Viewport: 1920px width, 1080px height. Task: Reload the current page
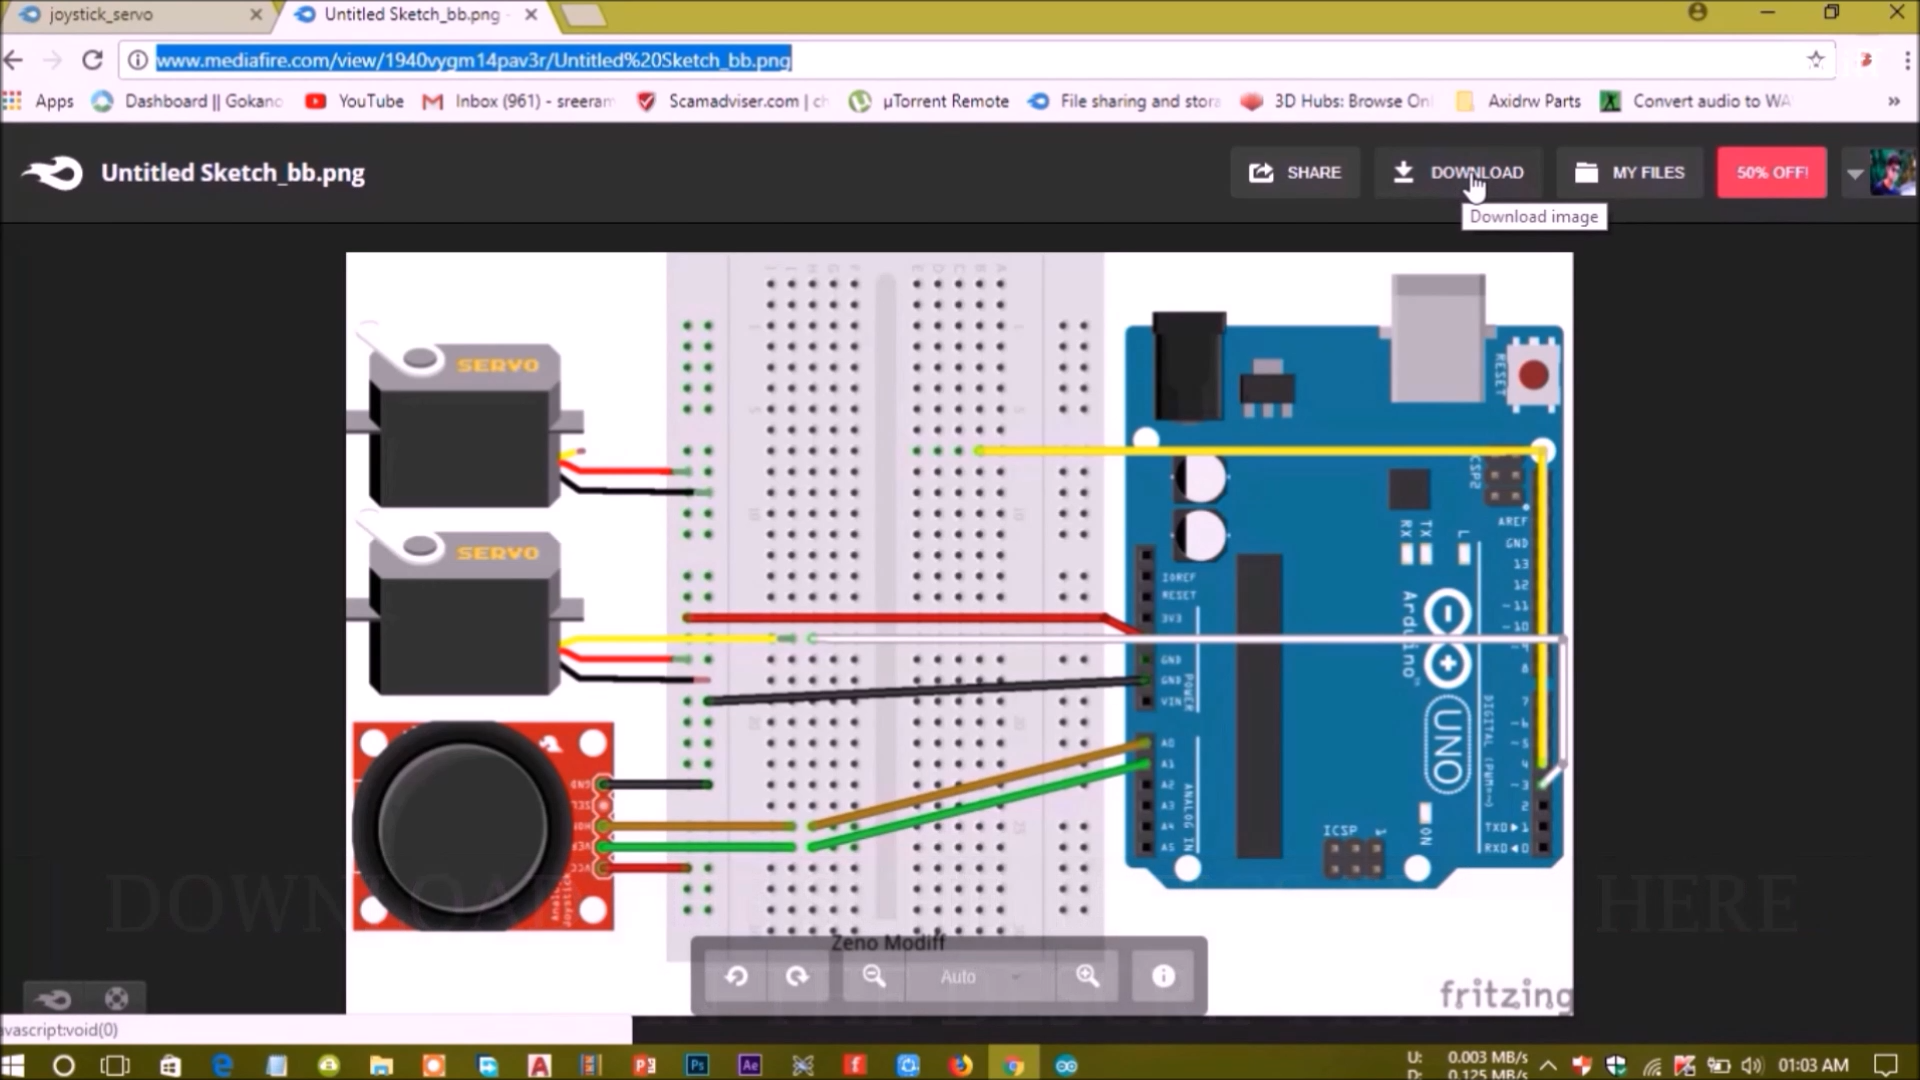coord(92,59)
